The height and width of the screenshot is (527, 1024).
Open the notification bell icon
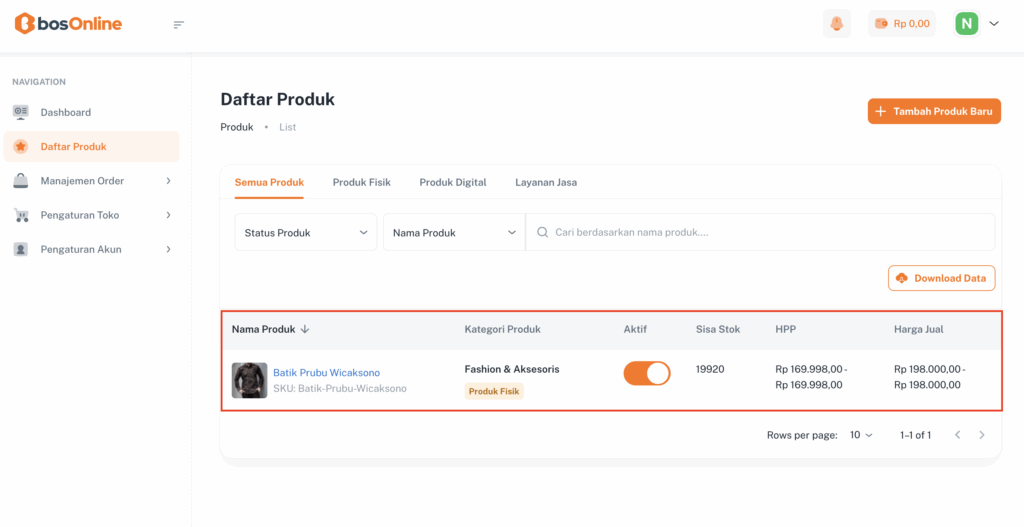pyautogui.click(x=836, y=23)
